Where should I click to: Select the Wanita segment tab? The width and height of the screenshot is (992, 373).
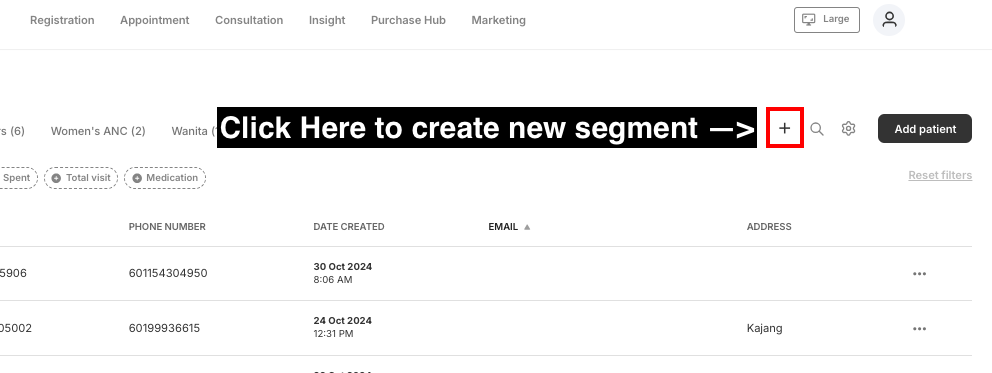coord(194,131)
